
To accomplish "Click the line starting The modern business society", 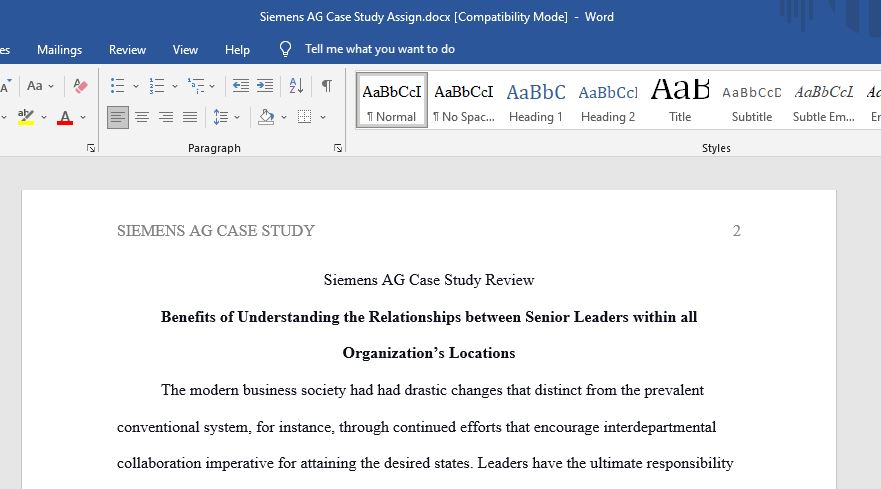I will pyautogui.click(x=432, y=390).
